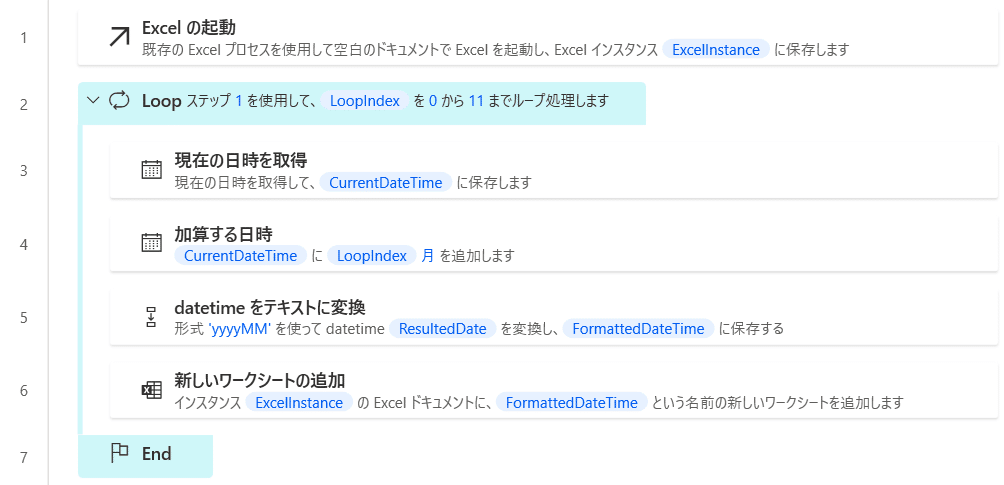Image resolution: width=1004 pixels, height=485 pixels.
Task: Select the LoopIndex variable in Loop header
Action: click(x=365, y=101)
